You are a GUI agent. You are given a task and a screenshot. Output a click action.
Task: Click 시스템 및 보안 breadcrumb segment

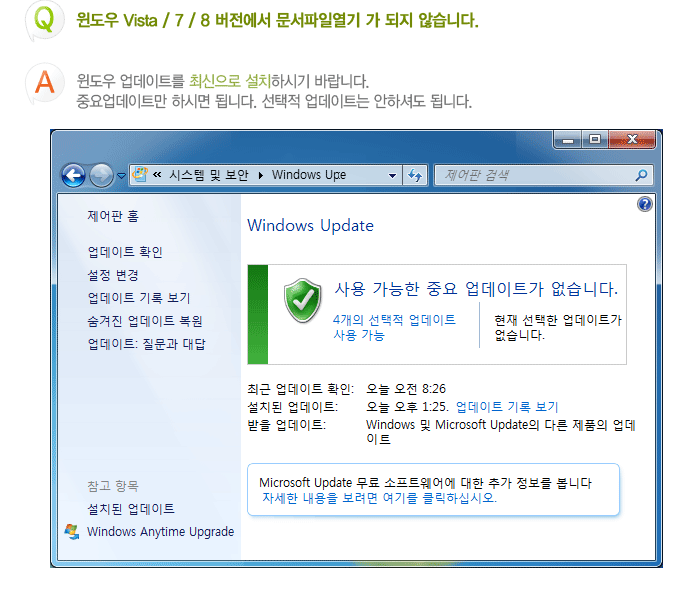(209, 175)
